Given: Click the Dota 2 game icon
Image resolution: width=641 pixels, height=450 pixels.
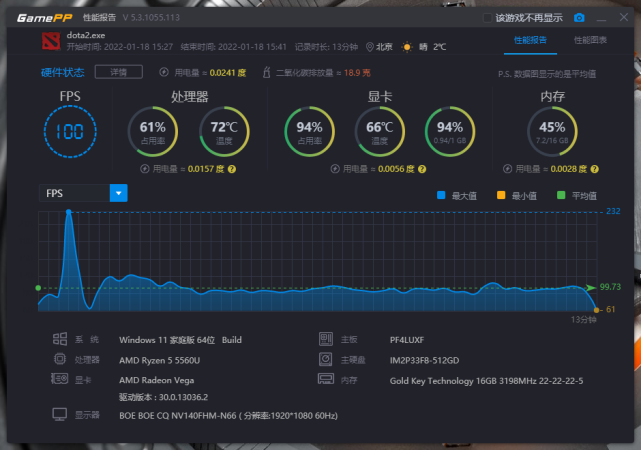Looking at the screenshot, I should click(51, 41).
